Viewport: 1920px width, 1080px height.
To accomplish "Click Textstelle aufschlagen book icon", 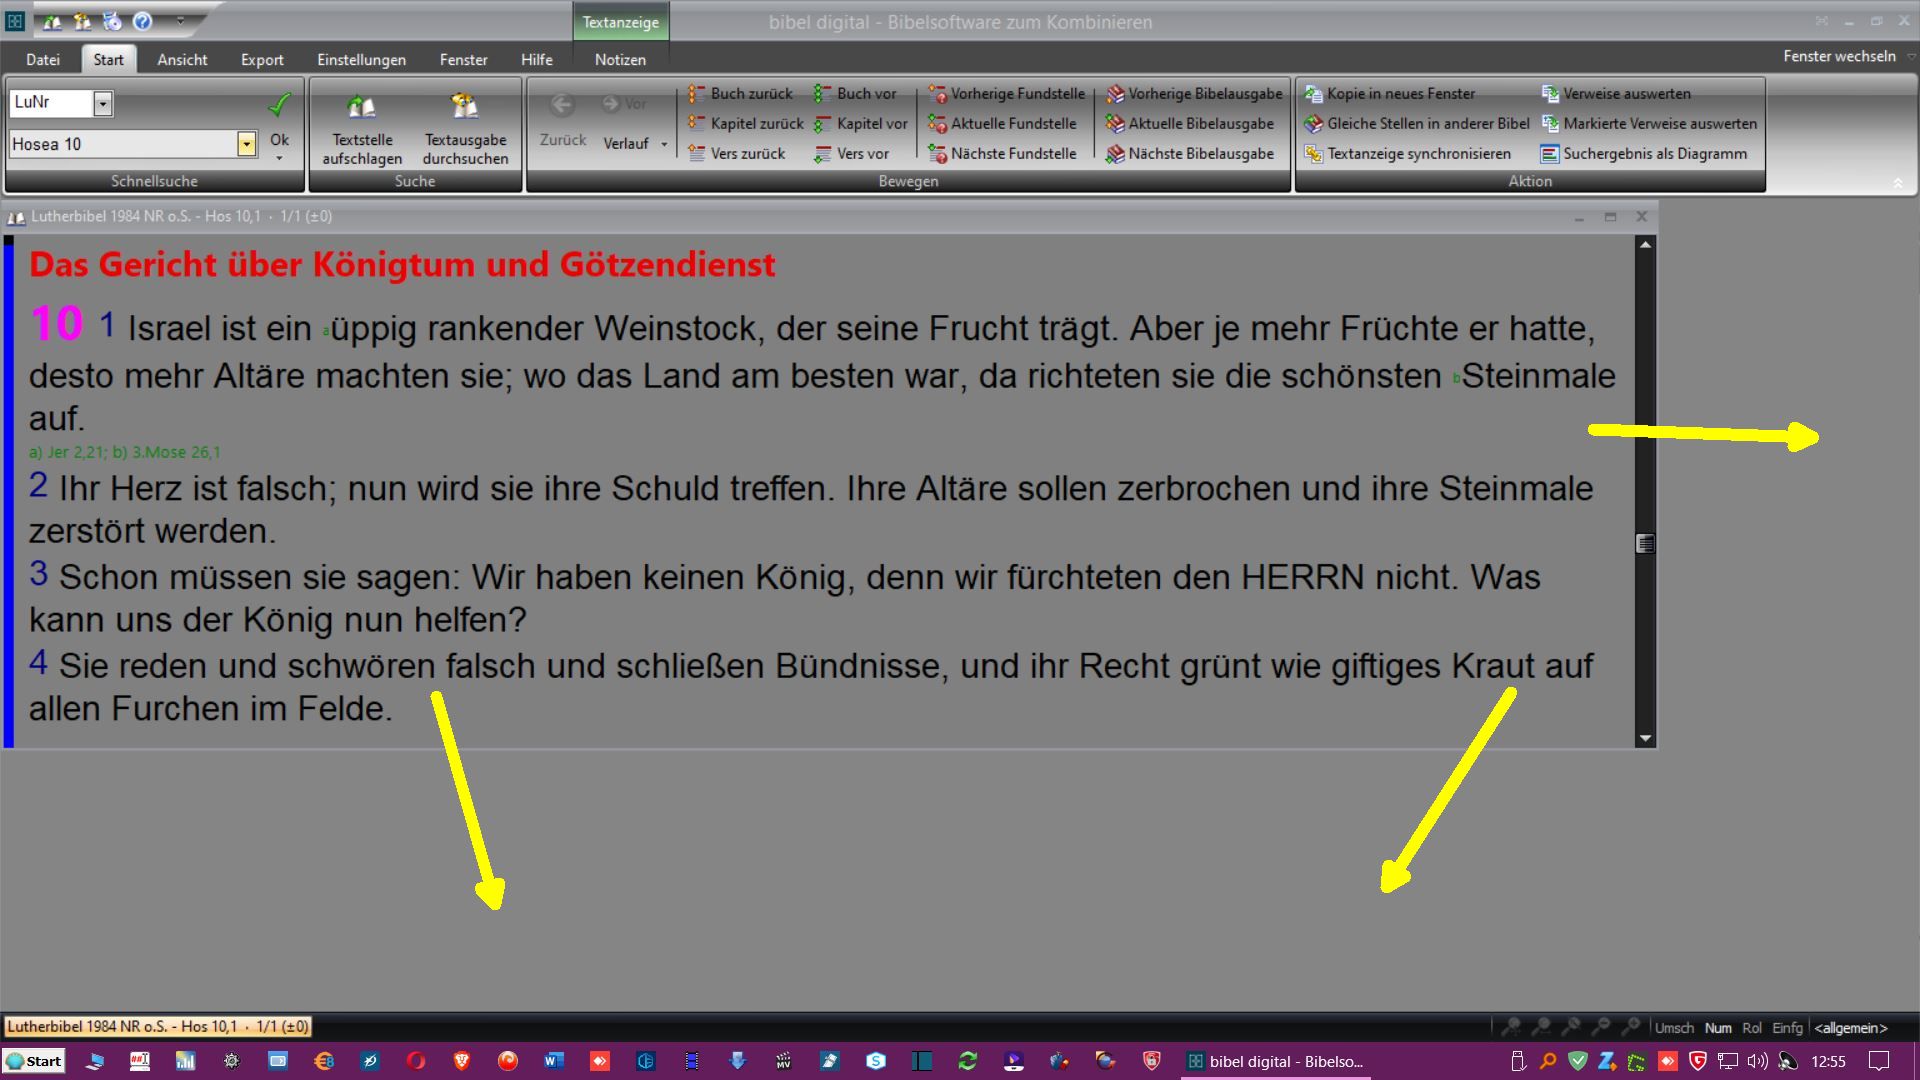I will click(x=361, y=107).
